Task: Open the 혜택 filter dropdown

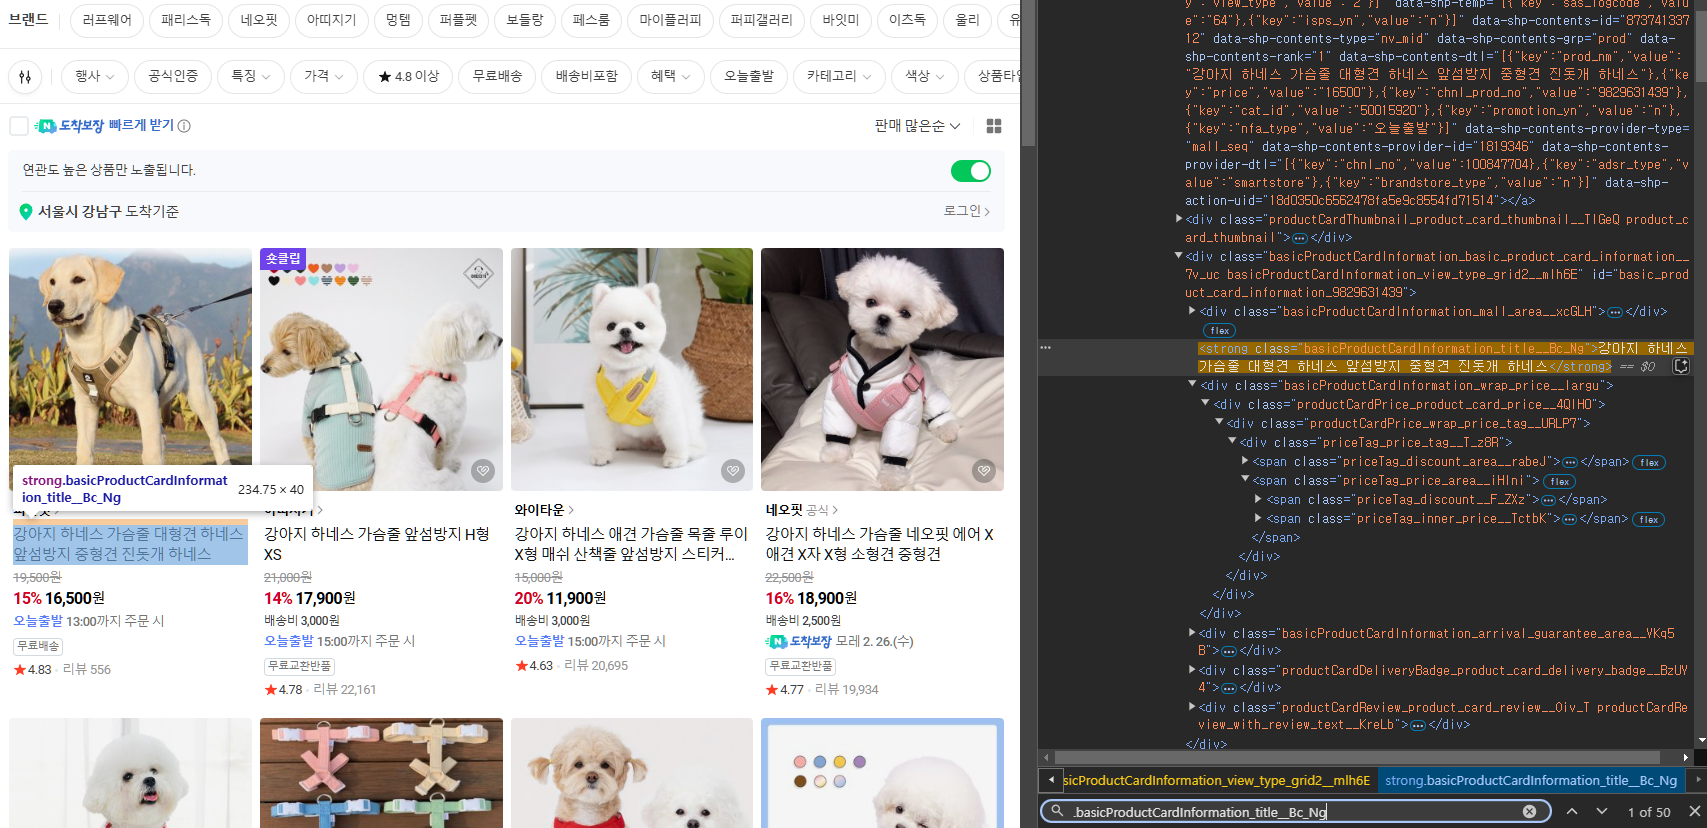Action: click(670, 76)
